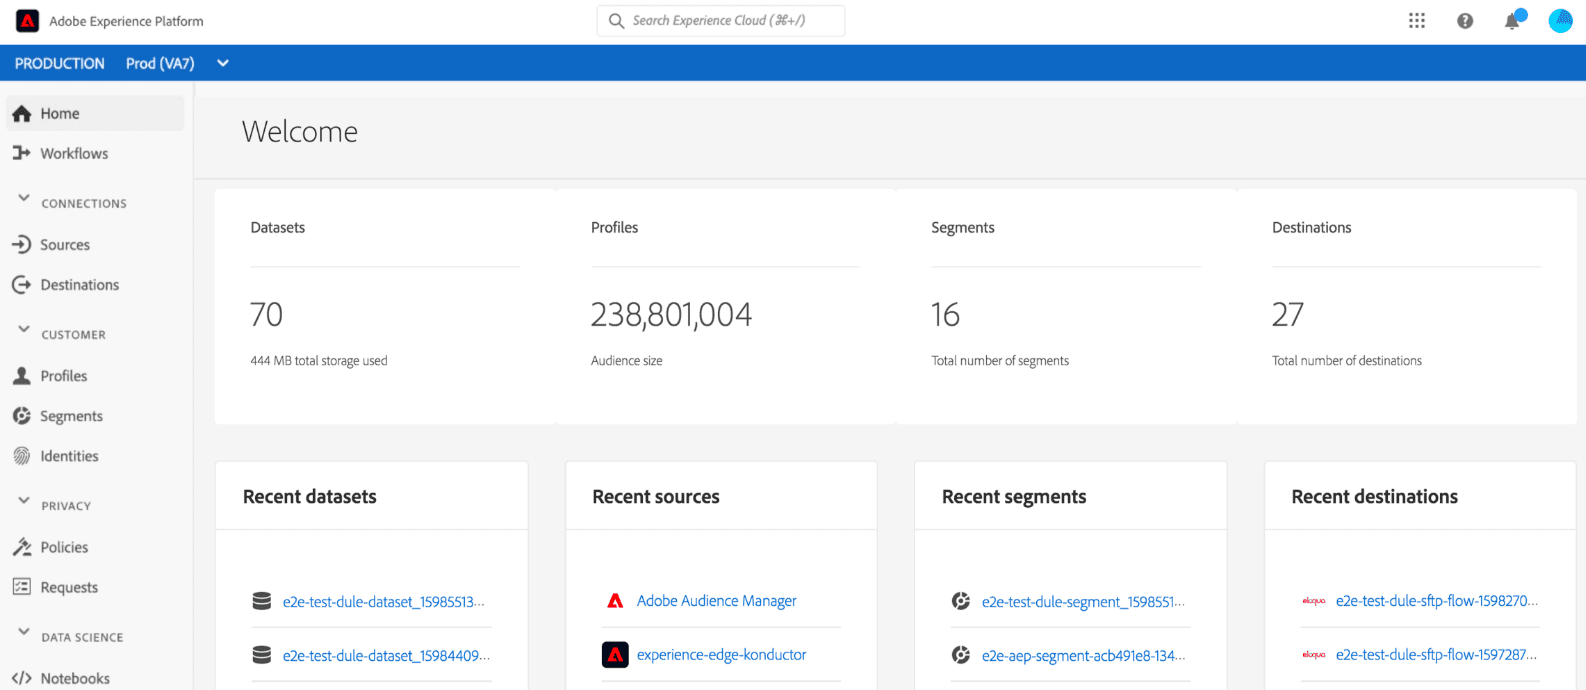Open destination link e2e-test-dule-sftp-flow-1597287

coord(1436,655)
